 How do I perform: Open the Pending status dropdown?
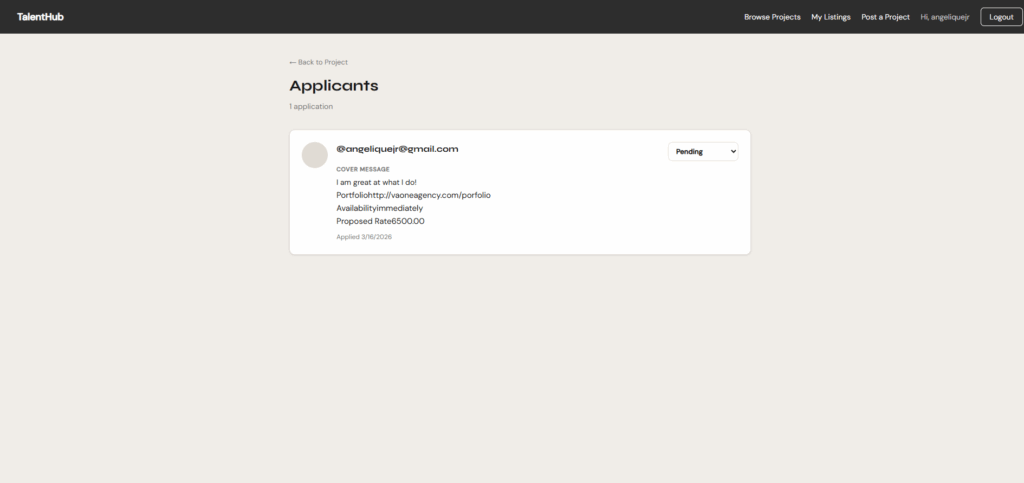703,151
